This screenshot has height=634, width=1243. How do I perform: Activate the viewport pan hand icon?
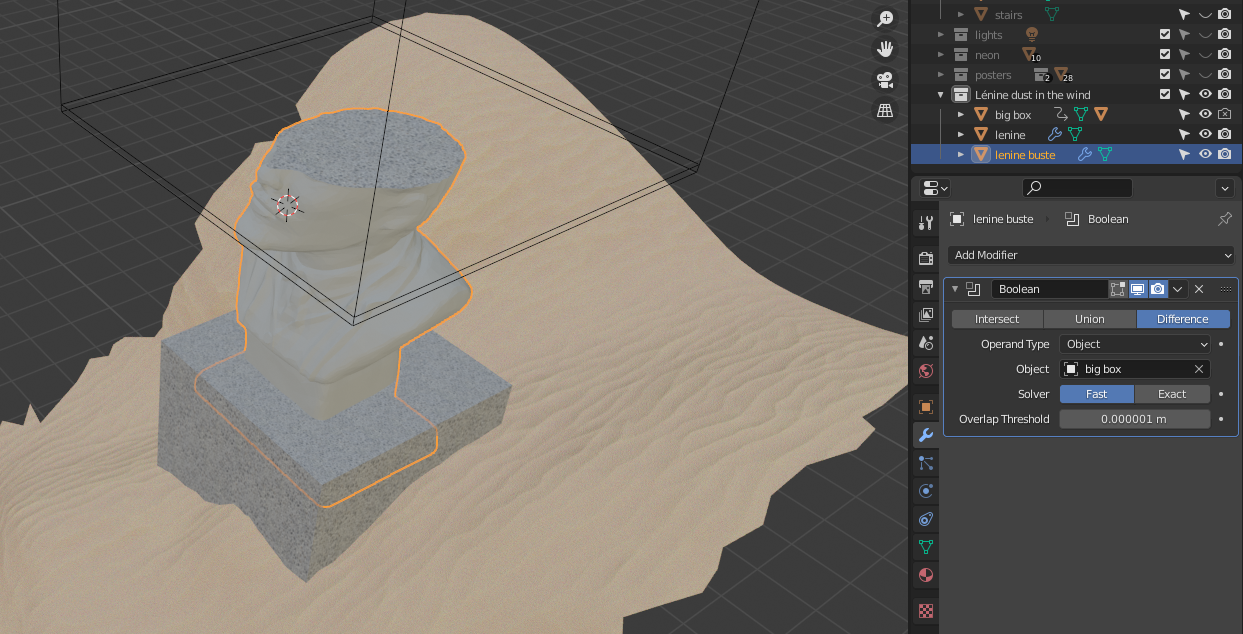pyautogui.click(x=885, y=49)
